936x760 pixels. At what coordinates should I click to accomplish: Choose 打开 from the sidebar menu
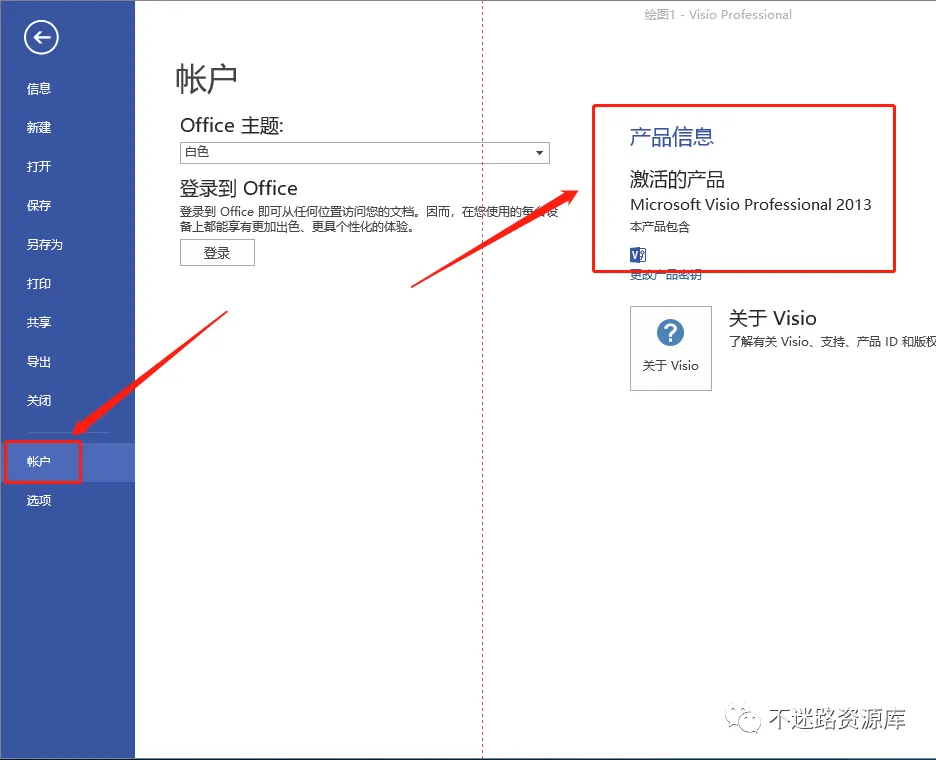(39, 167)
